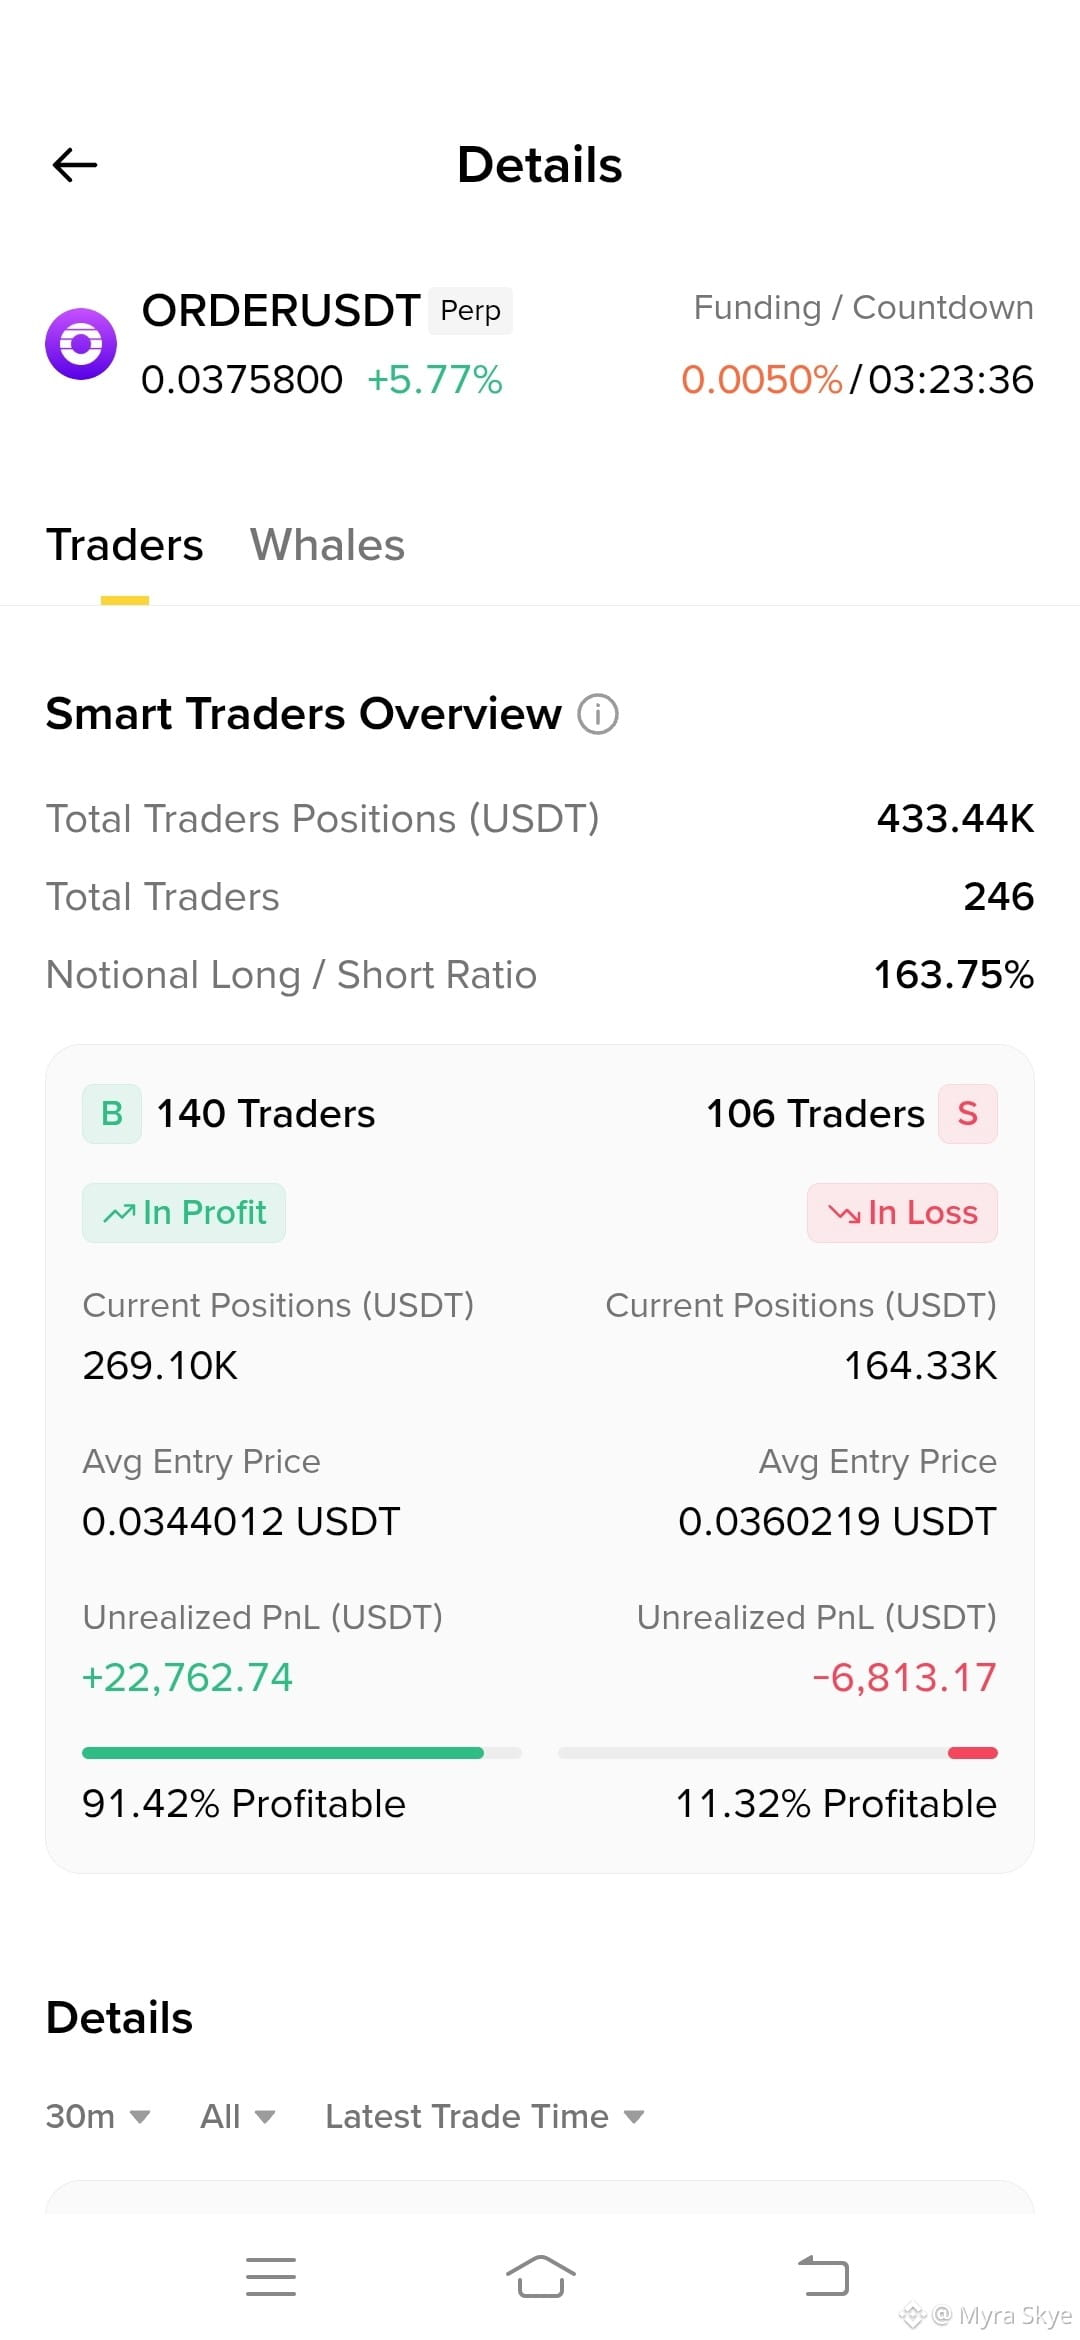Screen dimensions: 1080x2340
Task: Tap the In Profit tag
Action: [184, 1213]
